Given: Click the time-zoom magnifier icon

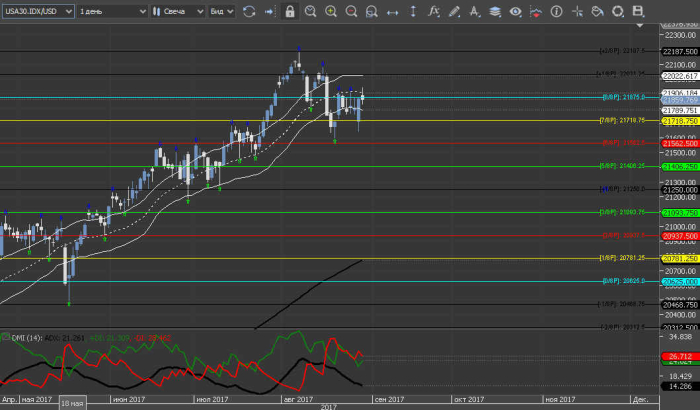Looking at the screenshot, I should pos(310,12).
